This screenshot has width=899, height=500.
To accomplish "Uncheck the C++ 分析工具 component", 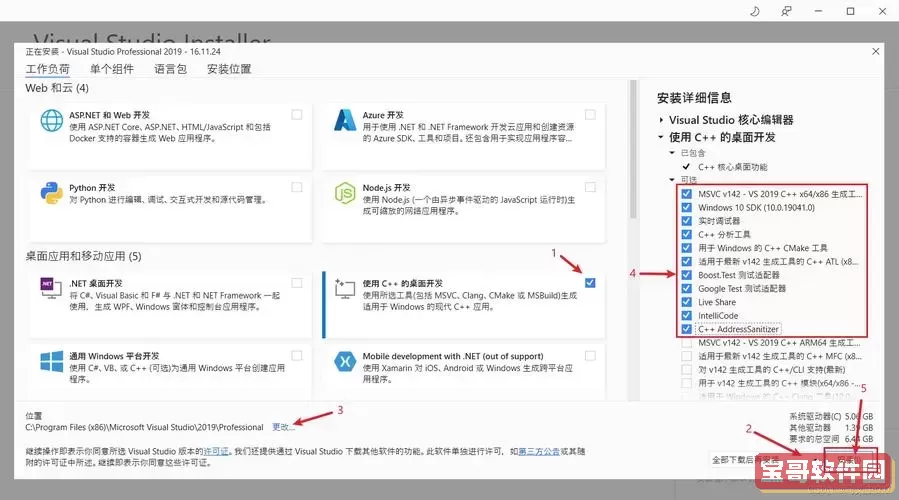I will click(x=686, y=235).
